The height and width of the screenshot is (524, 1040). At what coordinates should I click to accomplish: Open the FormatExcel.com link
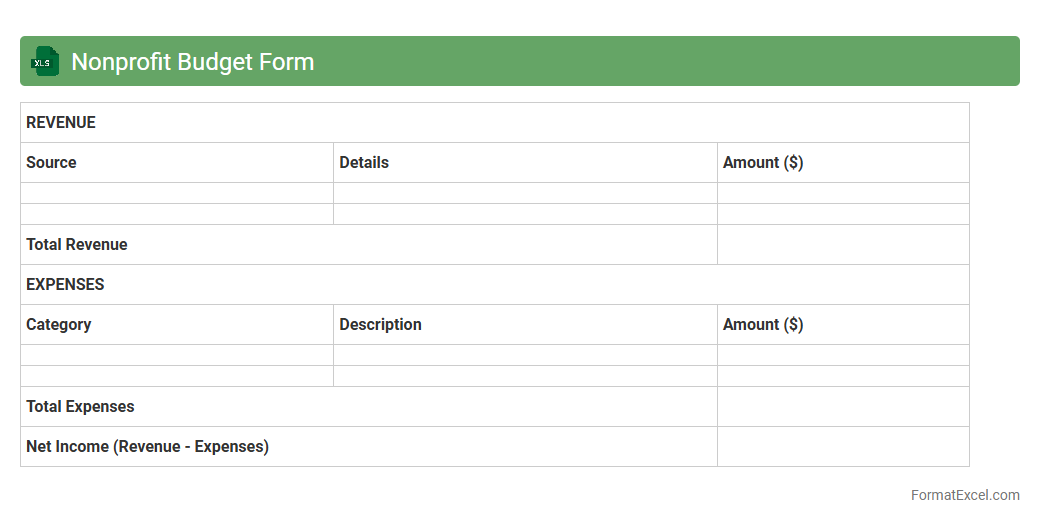pyautogui.click(x=964, y=495)
